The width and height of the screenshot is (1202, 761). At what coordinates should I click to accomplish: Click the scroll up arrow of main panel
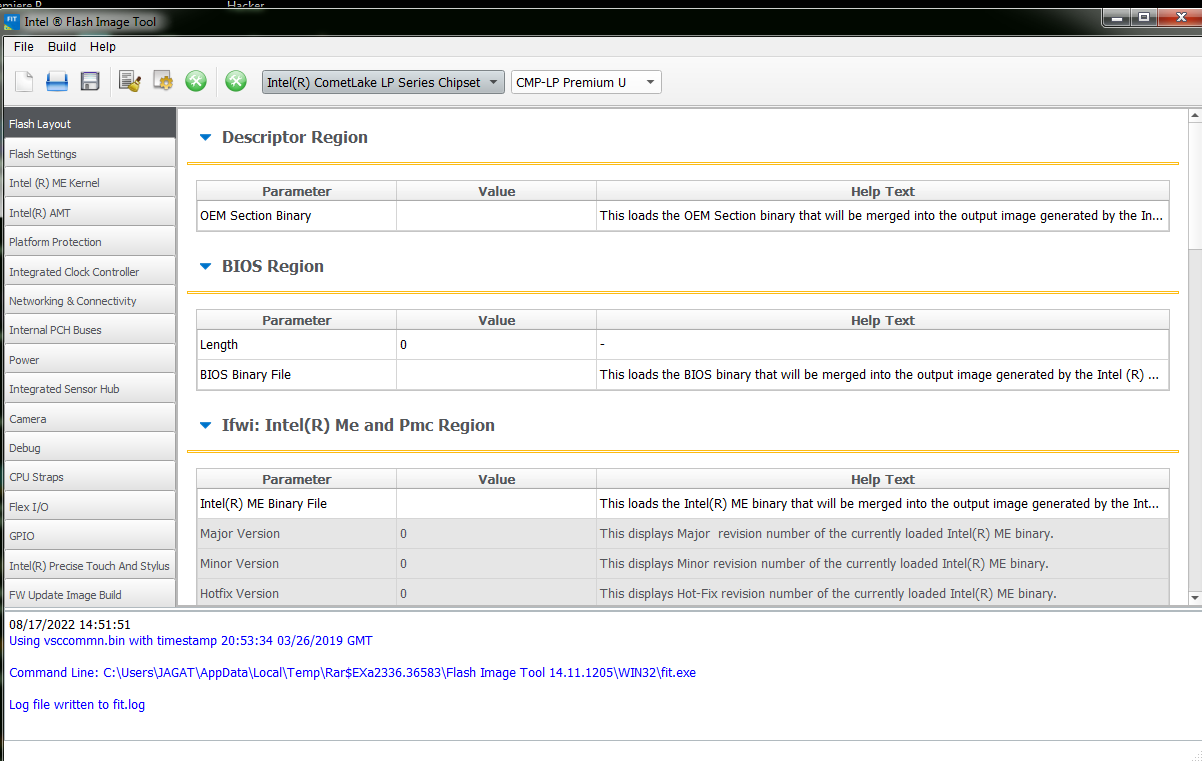[1194, 116]
